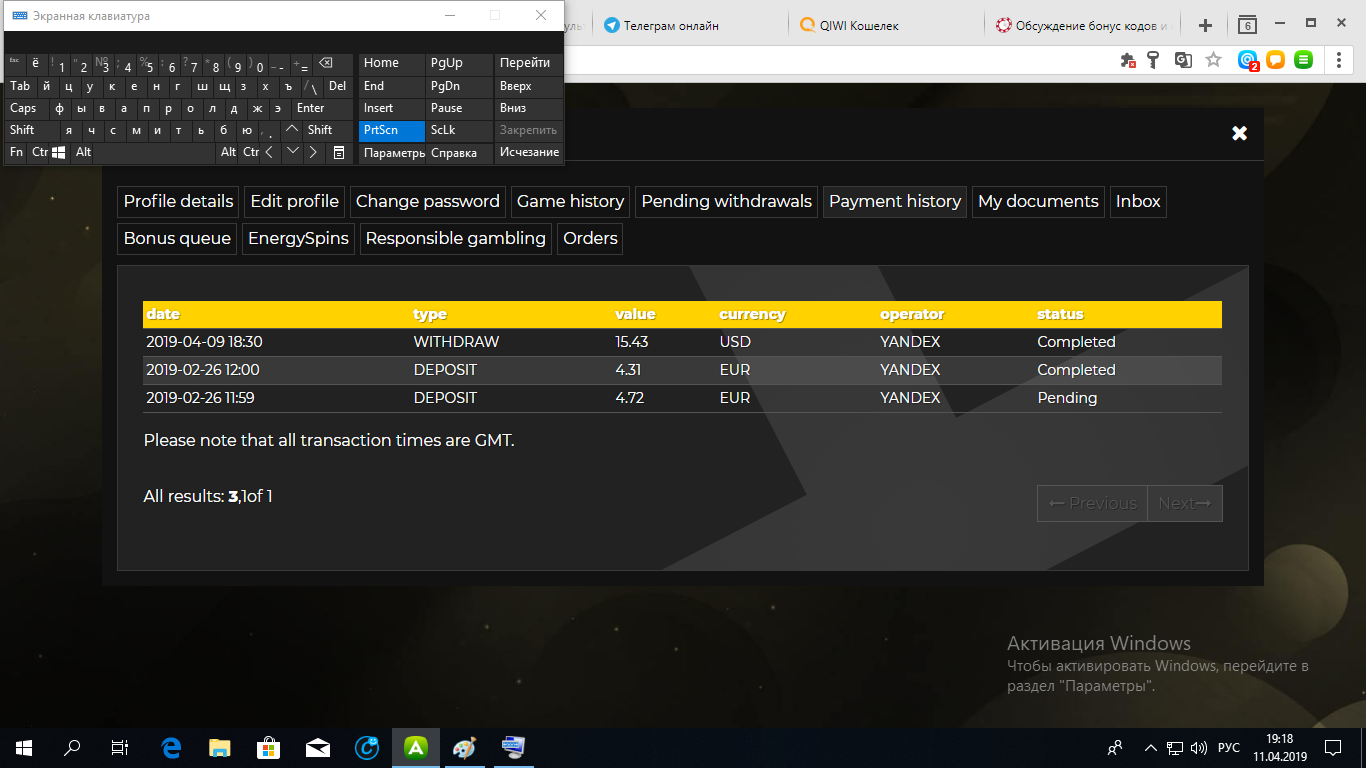This screenshot has height=768, width=1366.
Task: Open the orange chat bubble extension
Action: (1275, 60)
